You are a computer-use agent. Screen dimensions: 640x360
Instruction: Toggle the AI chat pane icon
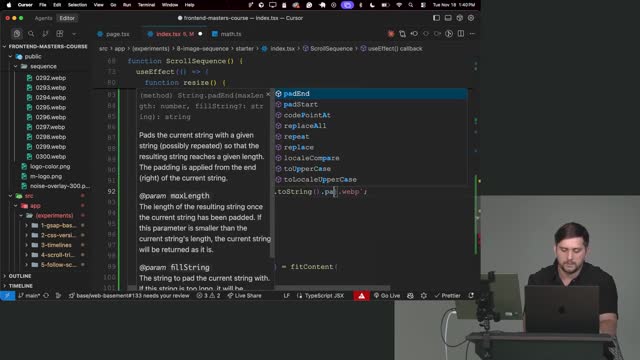pos(460,18)
